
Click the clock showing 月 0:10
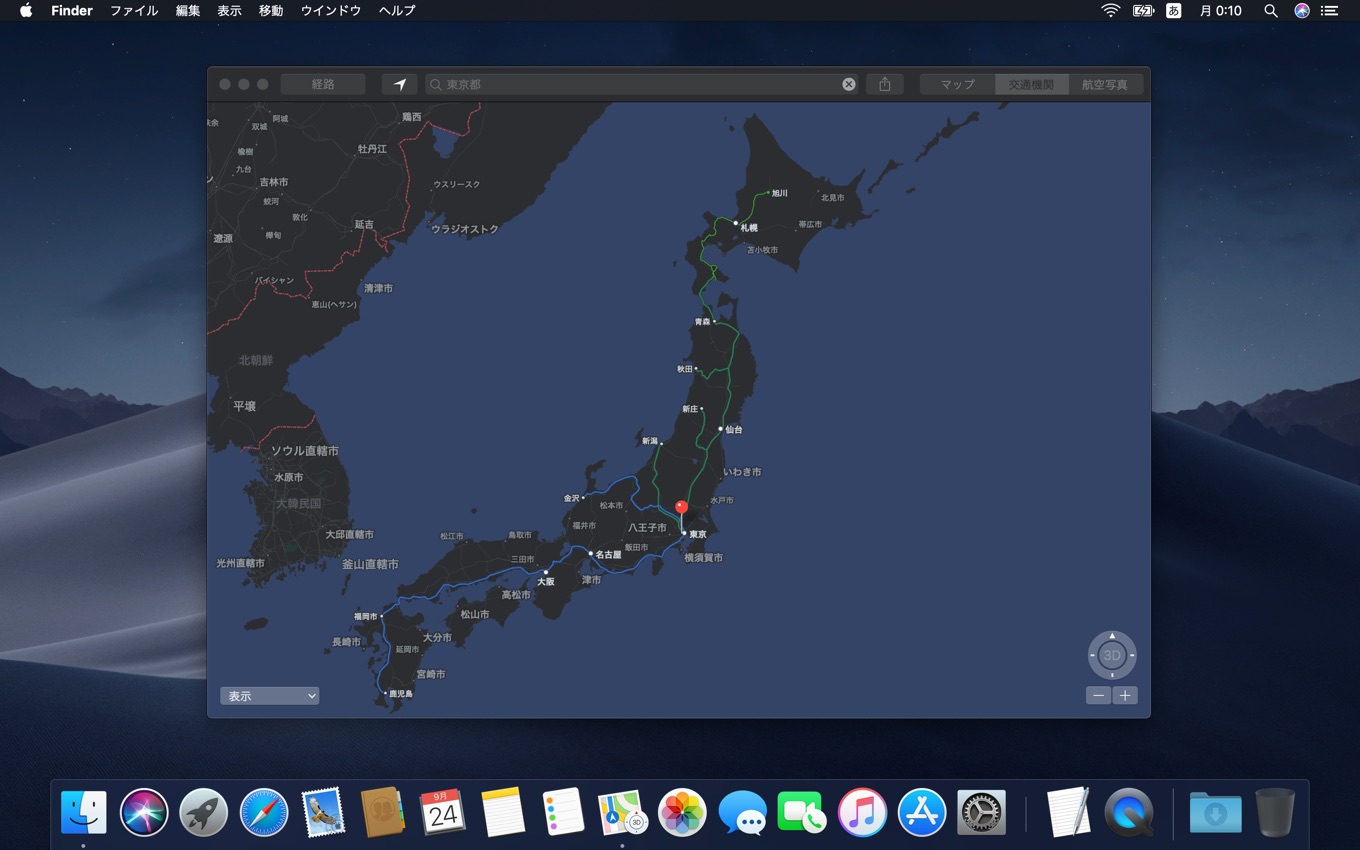point(1221,11)
